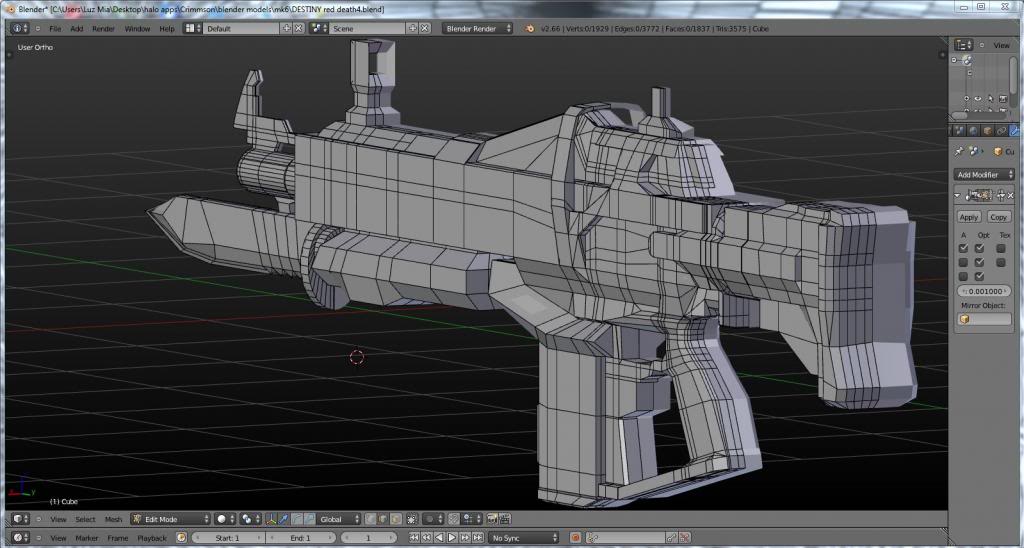The height and width of the screenshot is (548, 1024).
Task: Open the info editor type selector
Action: (20, 28)
